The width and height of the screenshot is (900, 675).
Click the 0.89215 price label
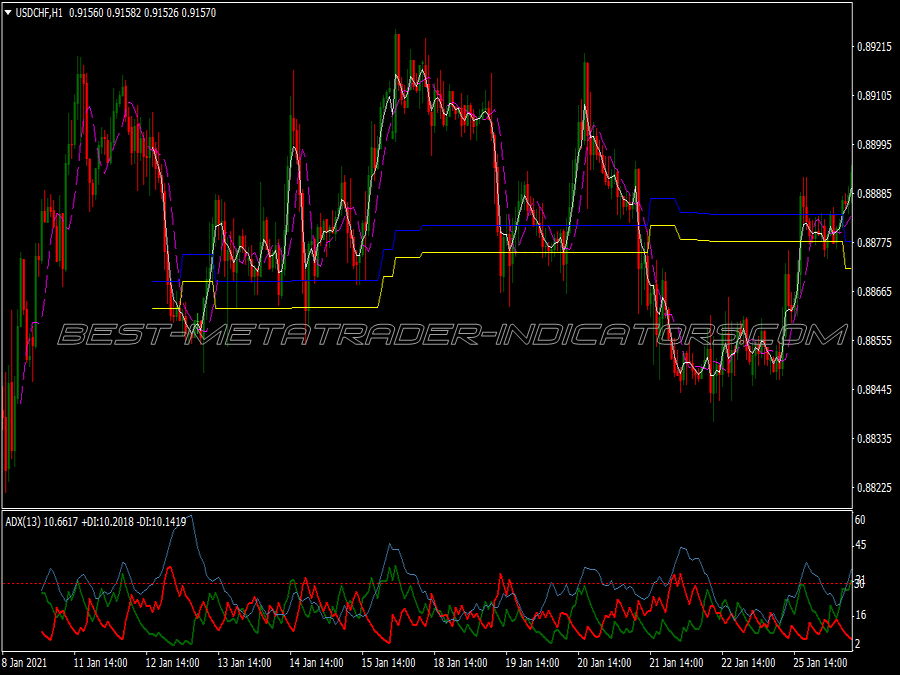[x=874, y=47]
